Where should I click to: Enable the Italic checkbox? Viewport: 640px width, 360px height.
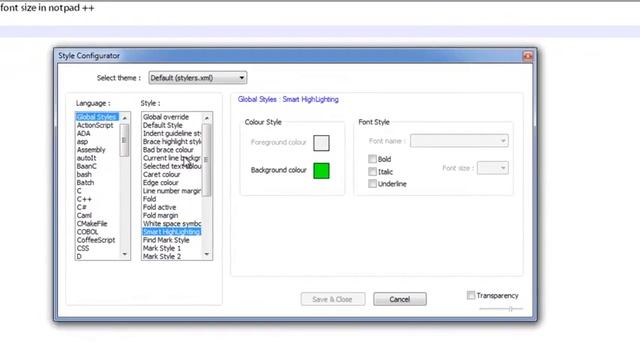[372, 171]
